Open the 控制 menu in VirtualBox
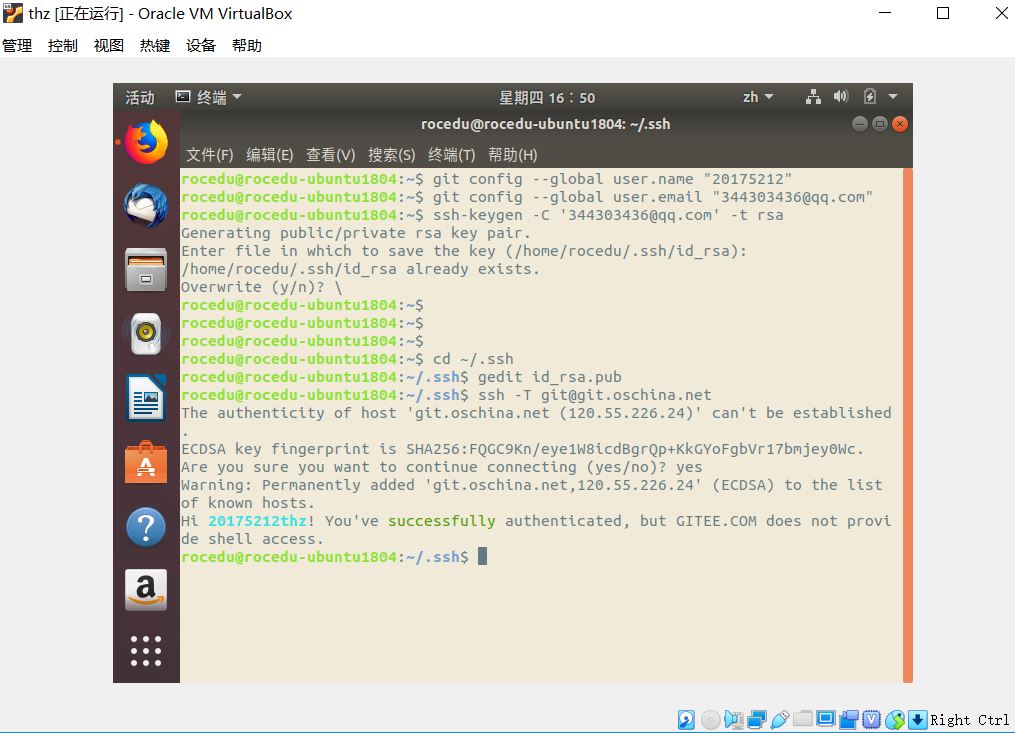 pos(63,45)
